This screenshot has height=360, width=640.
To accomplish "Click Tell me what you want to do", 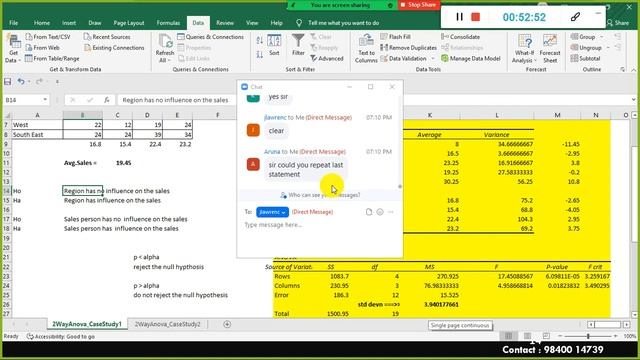I will point(343,23).
